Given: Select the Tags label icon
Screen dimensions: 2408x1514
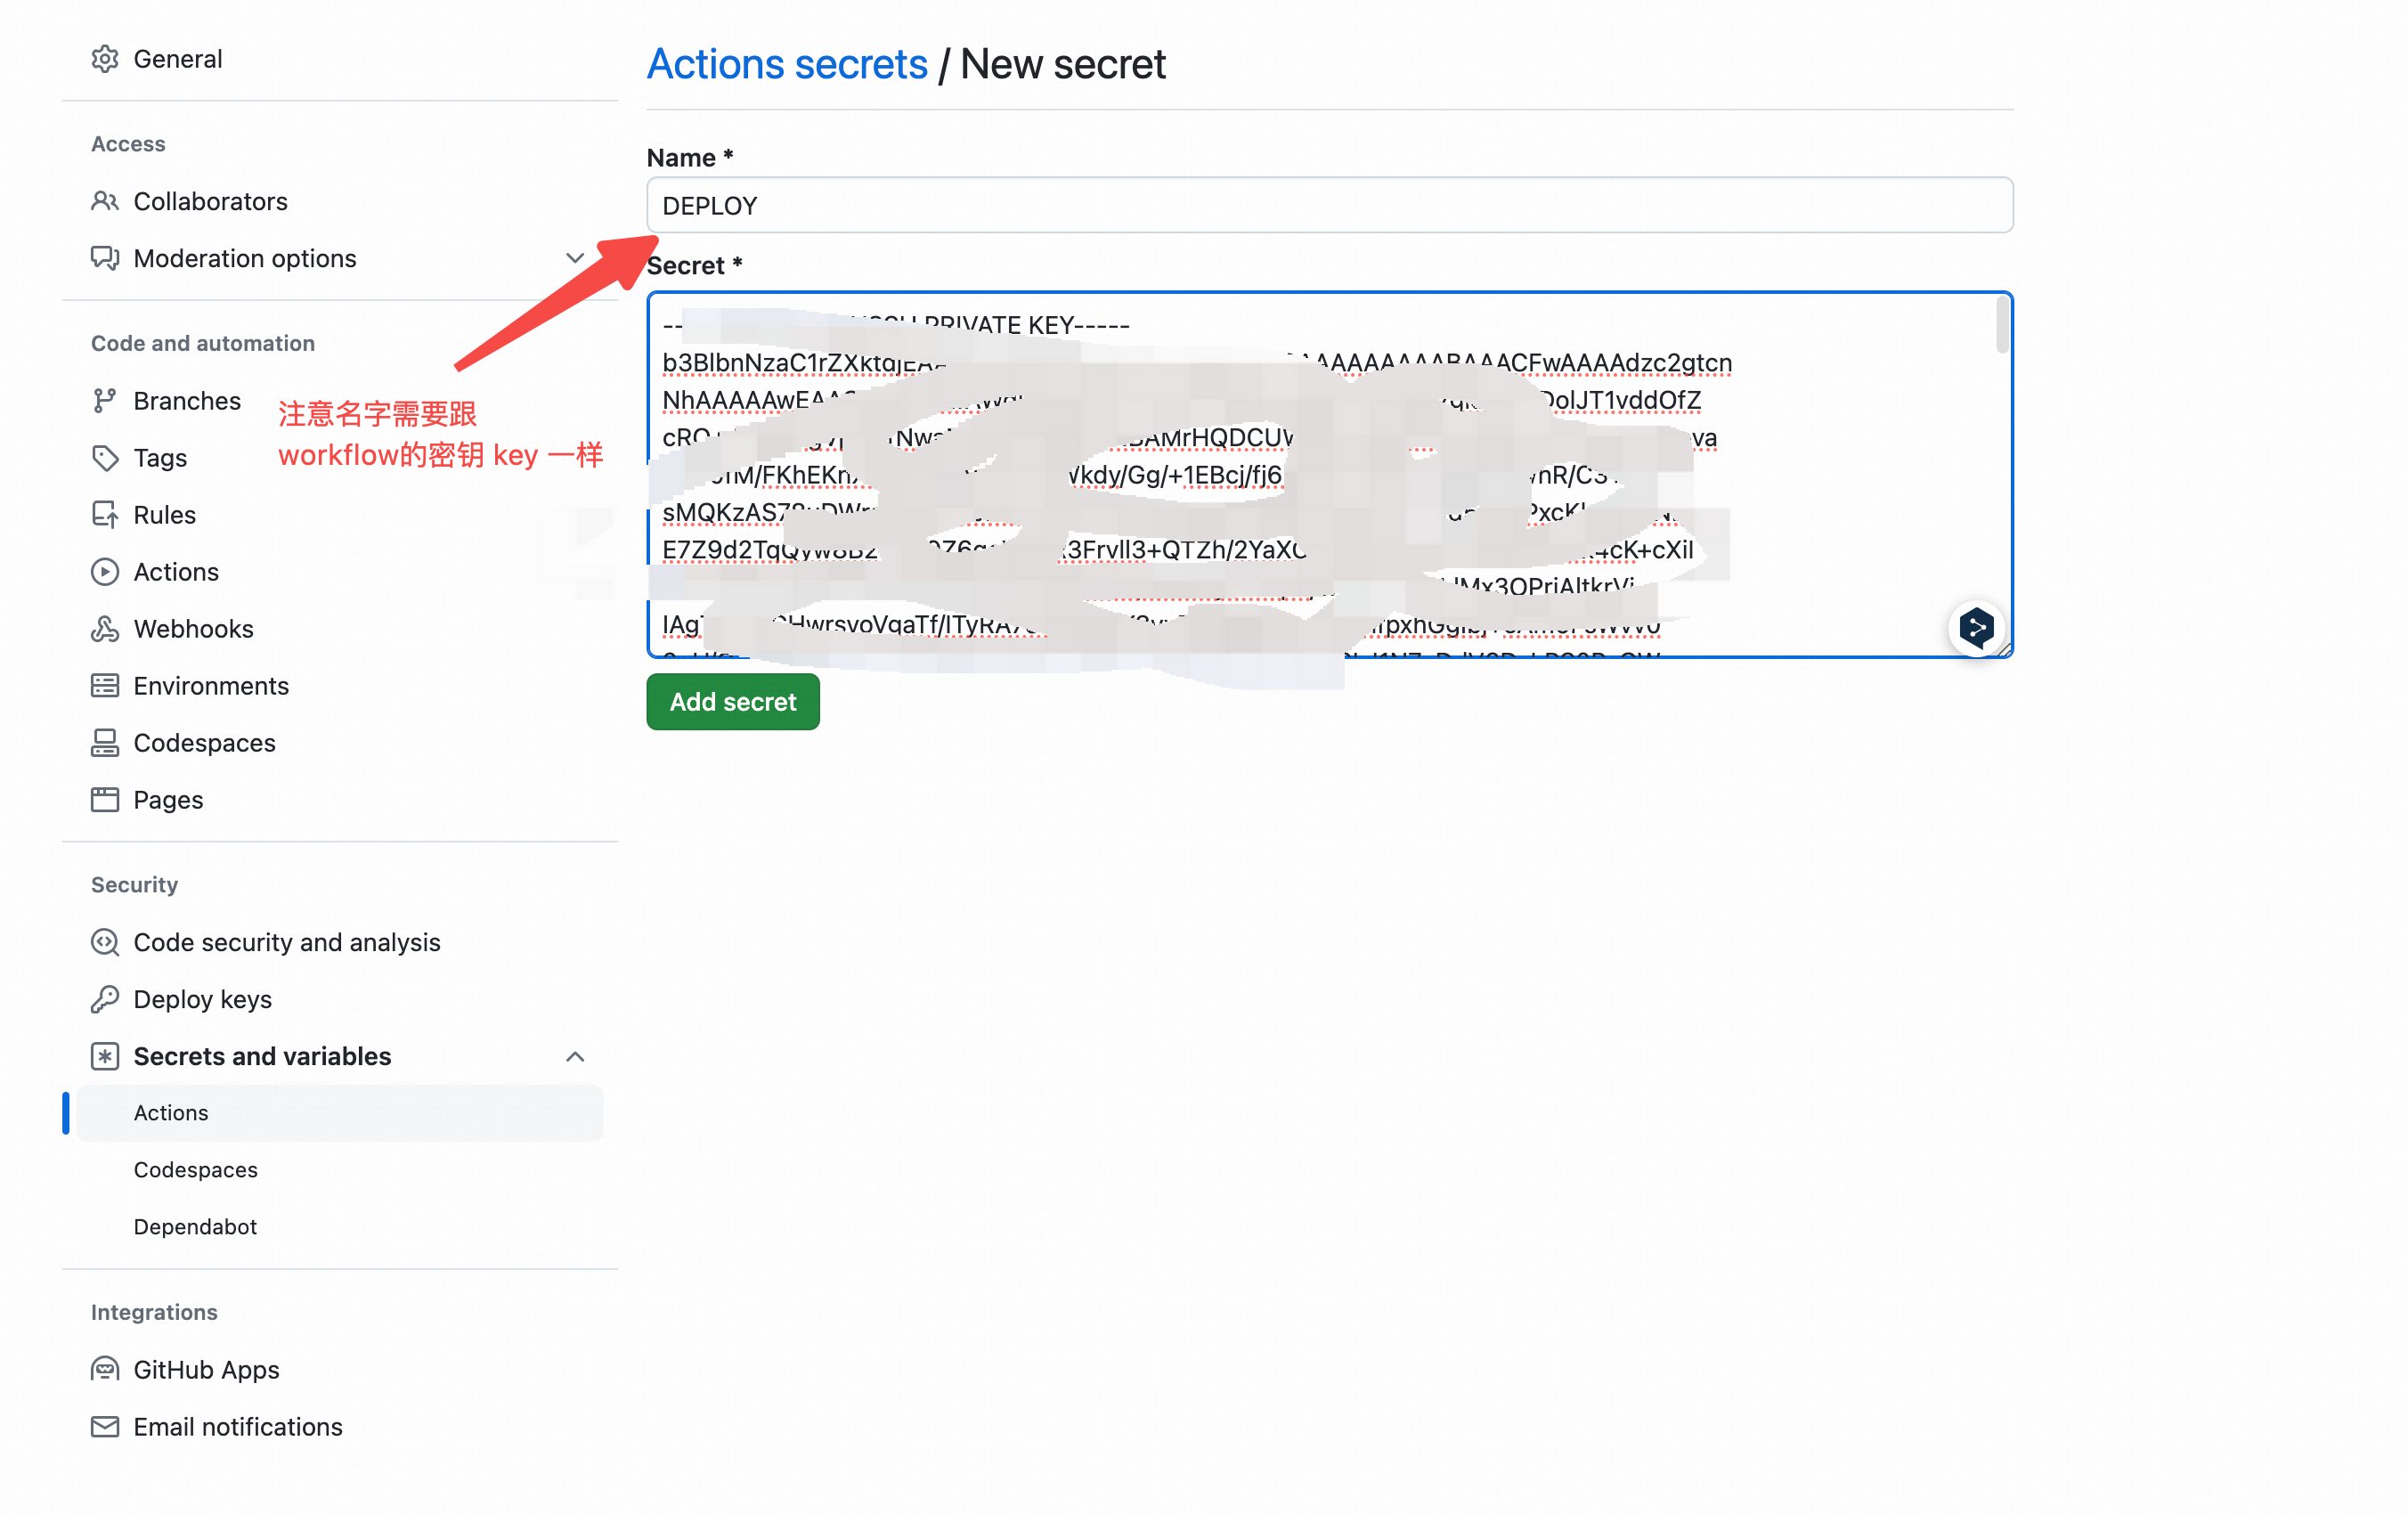Looking at the screenshot, I should 105,458.
